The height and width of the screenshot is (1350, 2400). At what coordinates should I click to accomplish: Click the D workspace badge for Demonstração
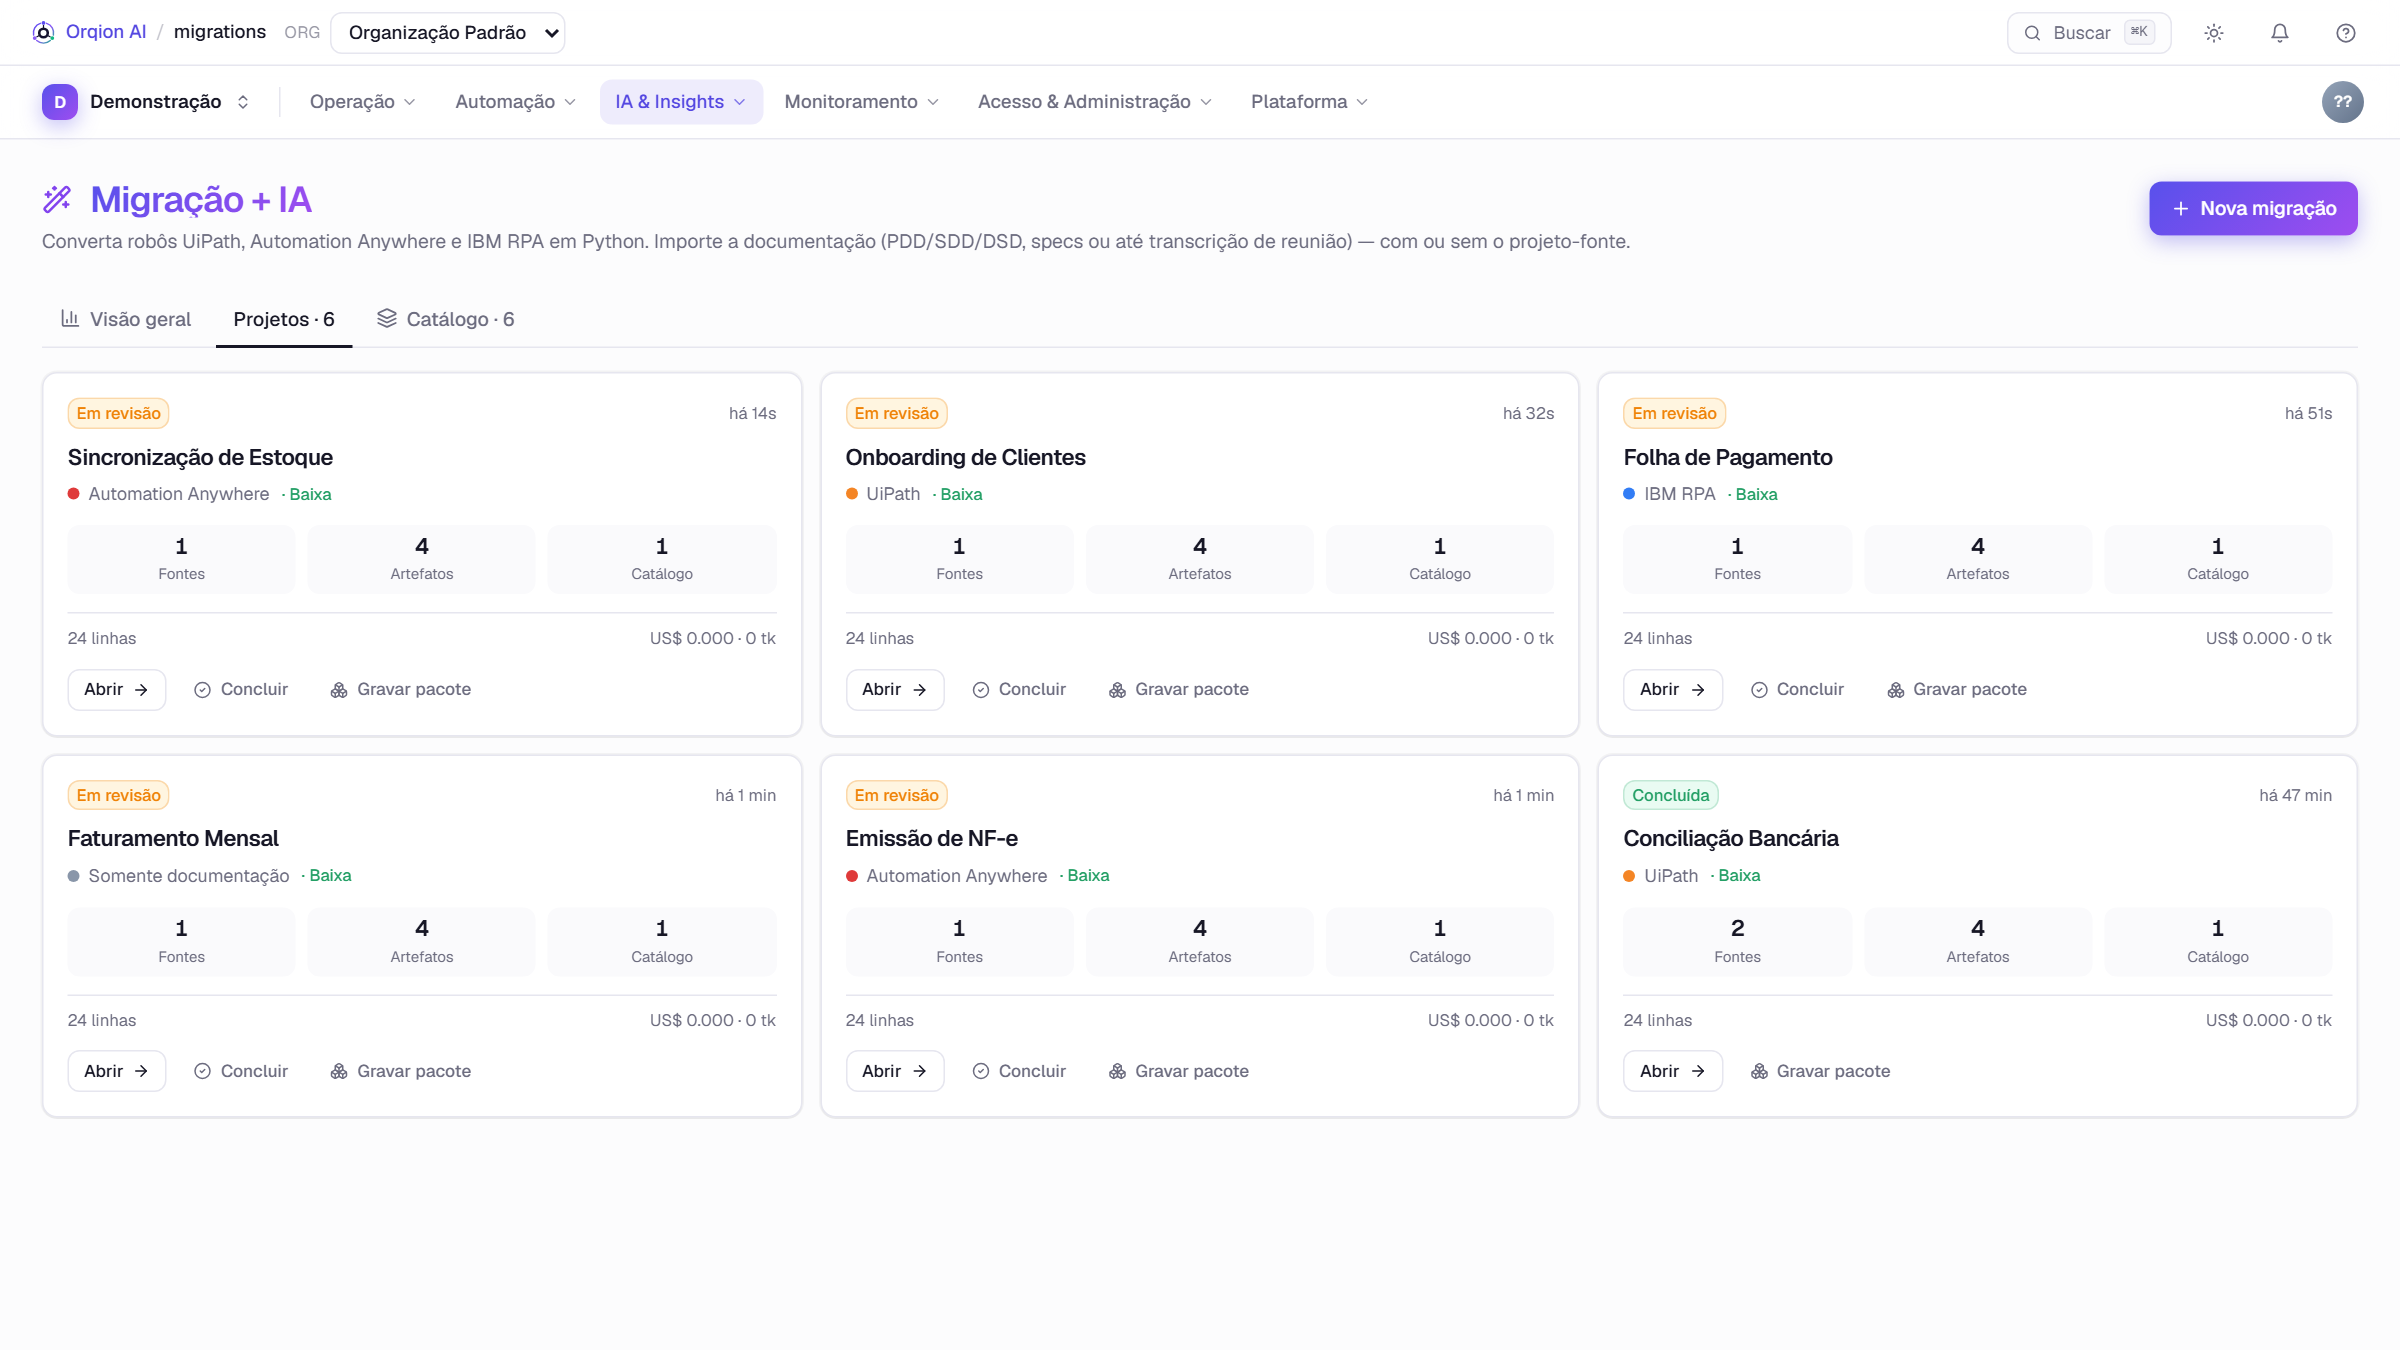[x=60, y=102]
